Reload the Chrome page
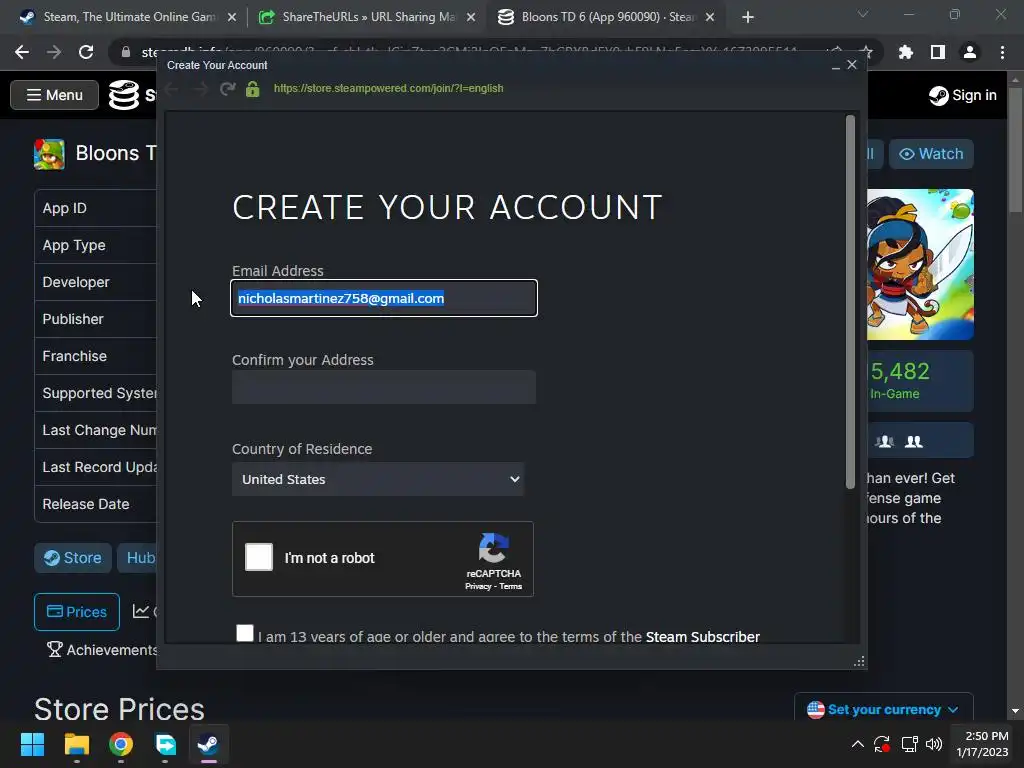 pos(86,52)
